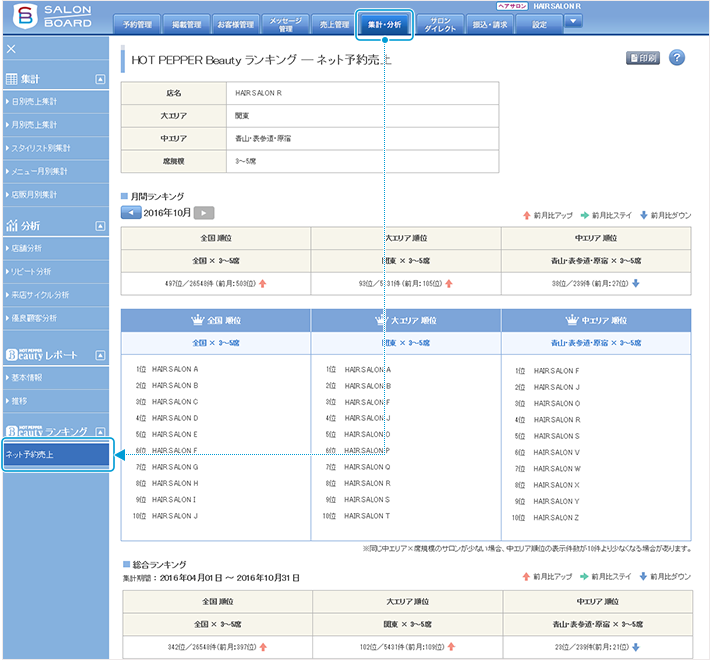Switch to the 予約管理 tab
This screenshot has width=710, height=660.
[x=136, y=24]
